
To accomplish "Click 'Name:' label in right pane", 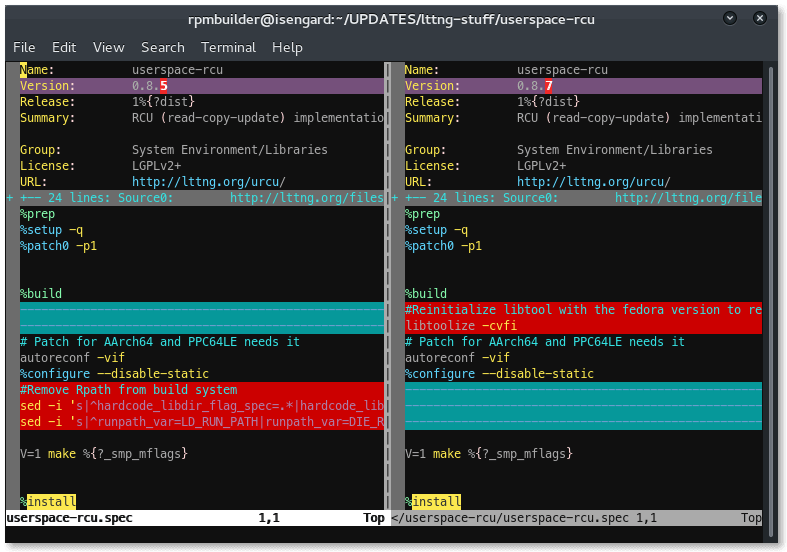I will 422,70.
